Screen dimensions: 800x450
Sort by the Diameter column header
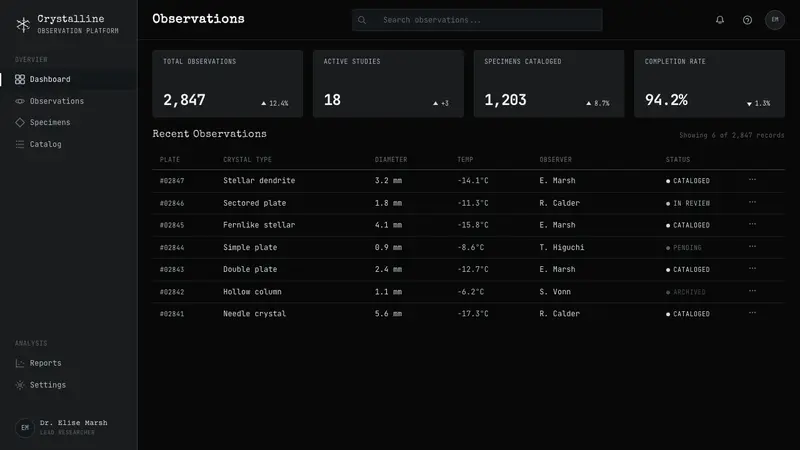point(391,160)
